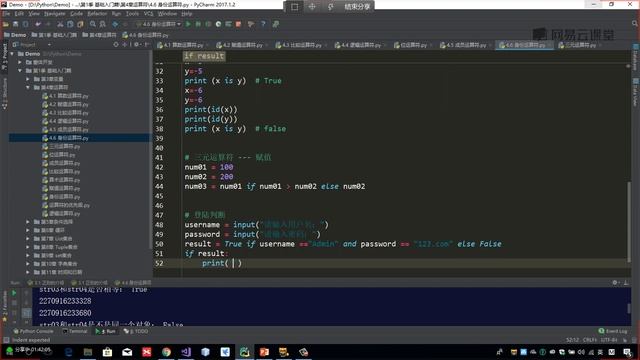
Task: Click the UTF-8 encoding in the status bar
Action: point(609,340)
